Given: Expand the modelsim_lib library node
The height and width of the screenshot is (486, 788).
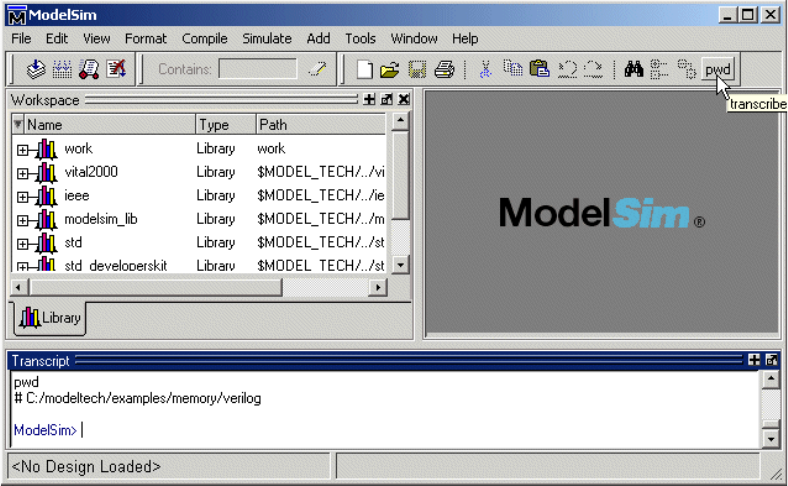Looking at the screenshot, I should [x=22, y=220].
